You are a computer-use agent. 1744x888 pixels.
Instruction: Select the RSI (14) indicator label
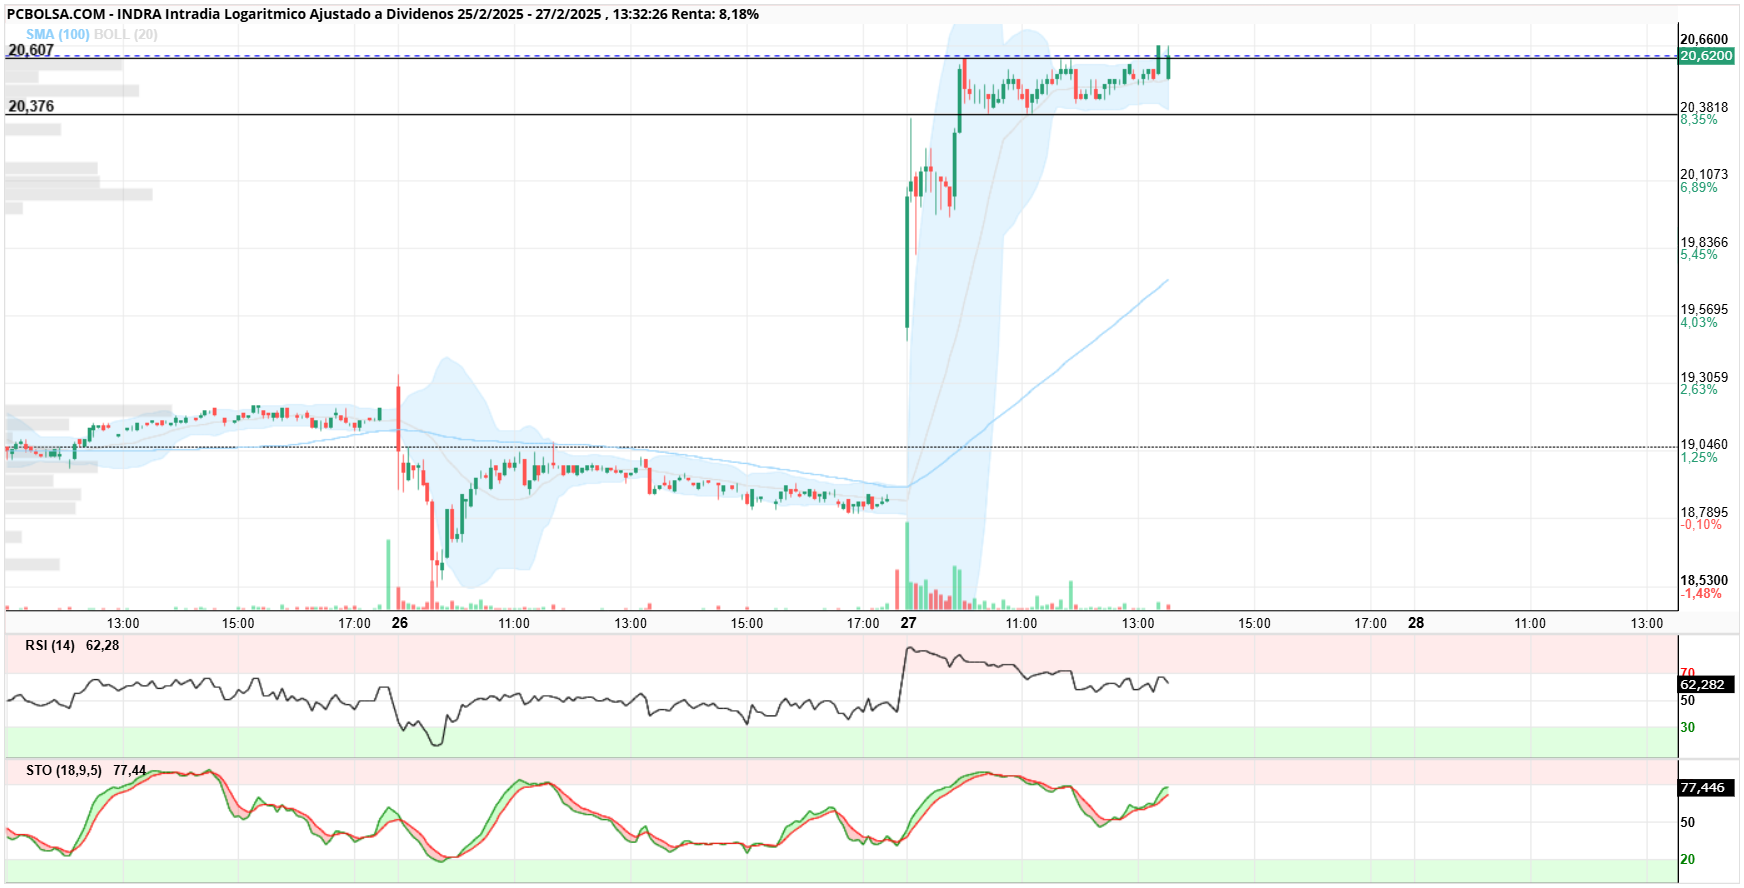50,645
